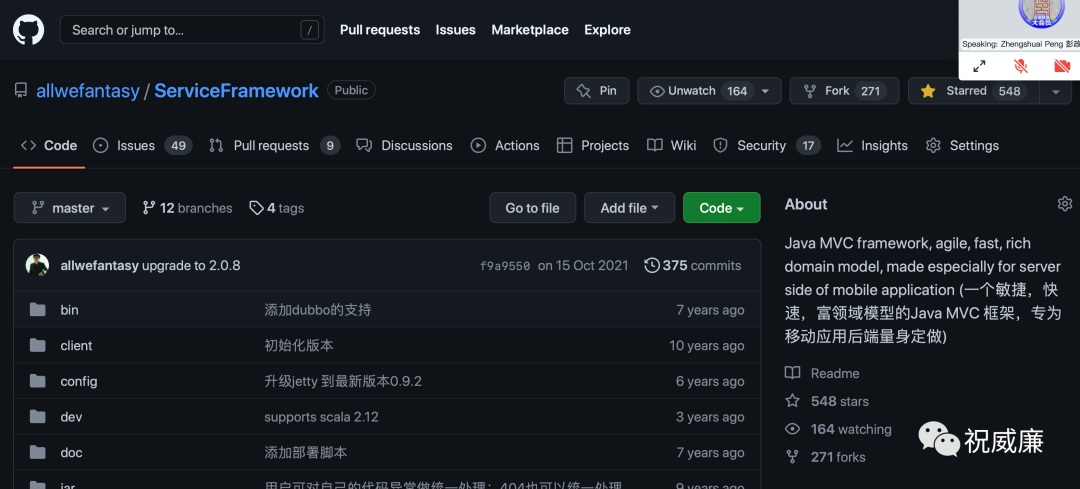This screenshot has width=1080, height=489.
Task: Open commit hash f9a9550
Action: point(505,266)
